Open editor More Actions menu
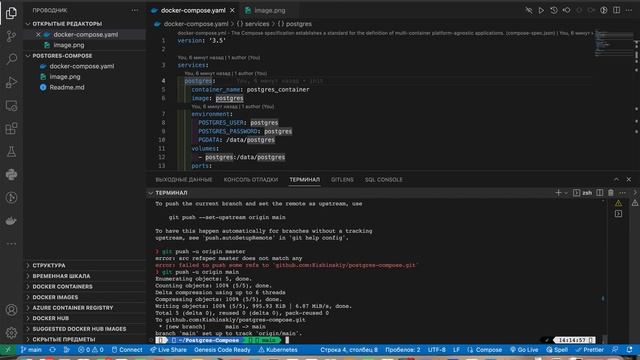 point(629,10)
